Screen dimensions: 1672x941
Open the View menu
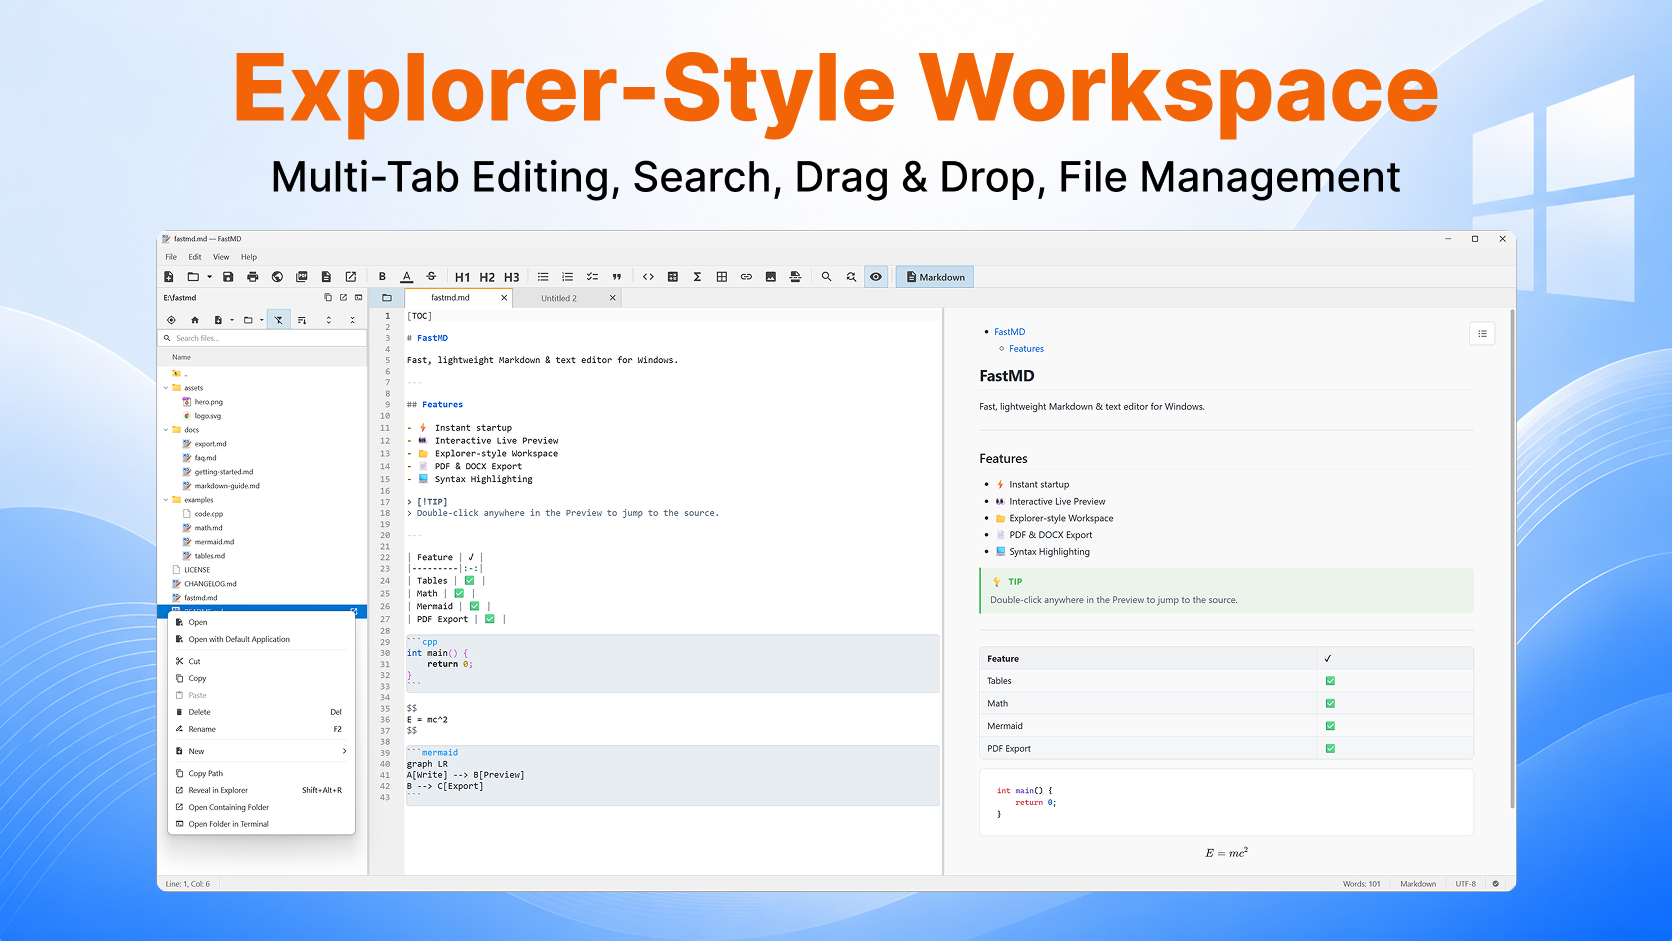[221, 257]
